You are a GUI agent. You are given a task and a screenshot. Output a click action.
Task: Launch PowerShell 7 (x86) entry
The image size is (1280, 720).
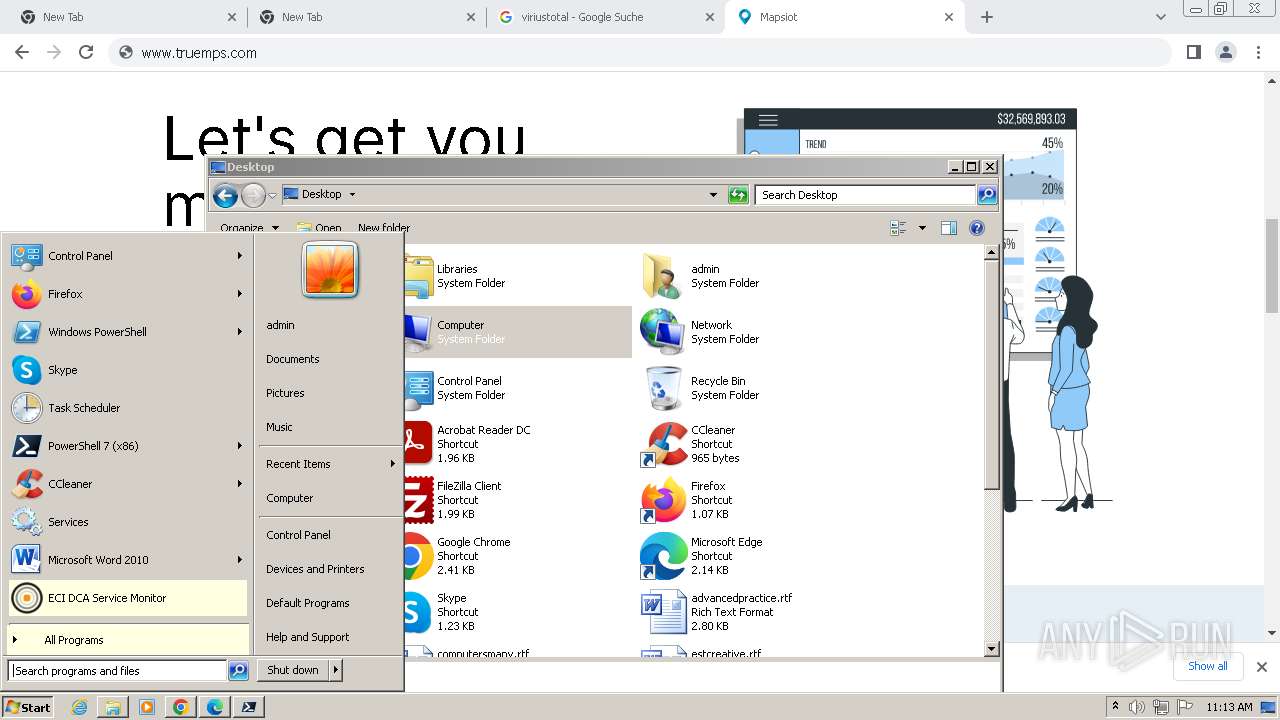coord(127,446)
